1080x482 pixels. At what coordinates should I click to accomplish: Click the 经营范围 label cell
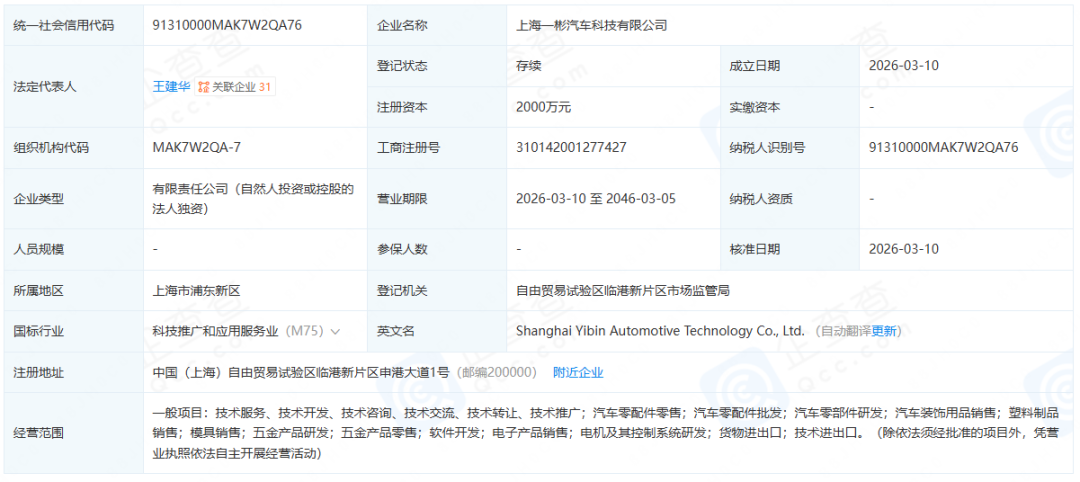pyautogui.click(x=74, y=433)
